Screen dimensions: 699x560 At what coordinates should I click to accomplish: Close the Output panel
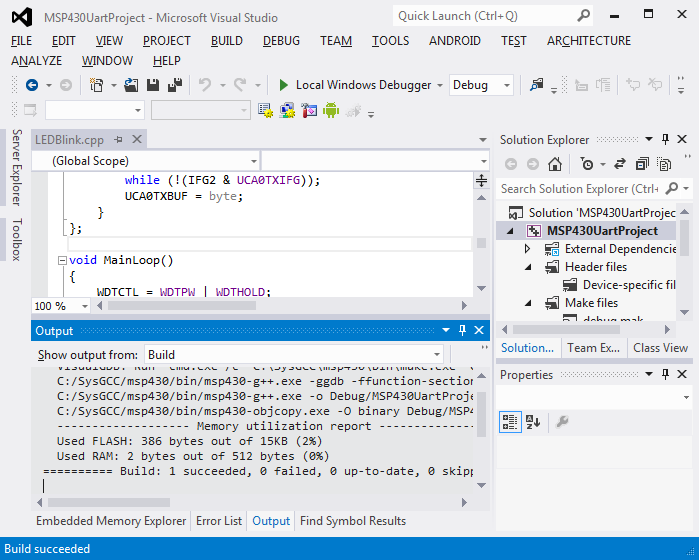tap(479, 330)
